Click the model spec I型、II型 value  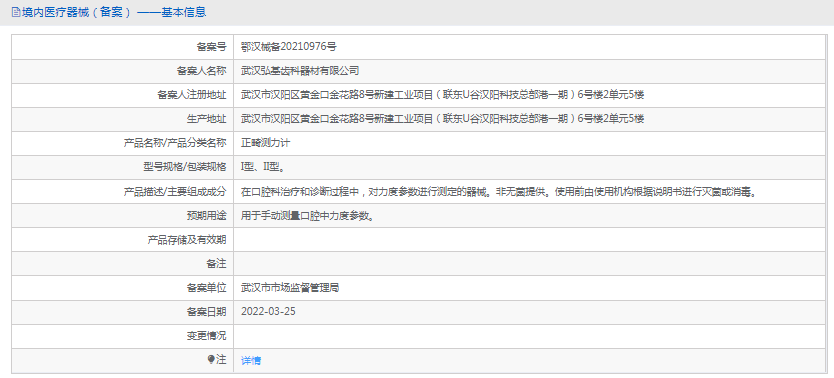click(263, 167)
